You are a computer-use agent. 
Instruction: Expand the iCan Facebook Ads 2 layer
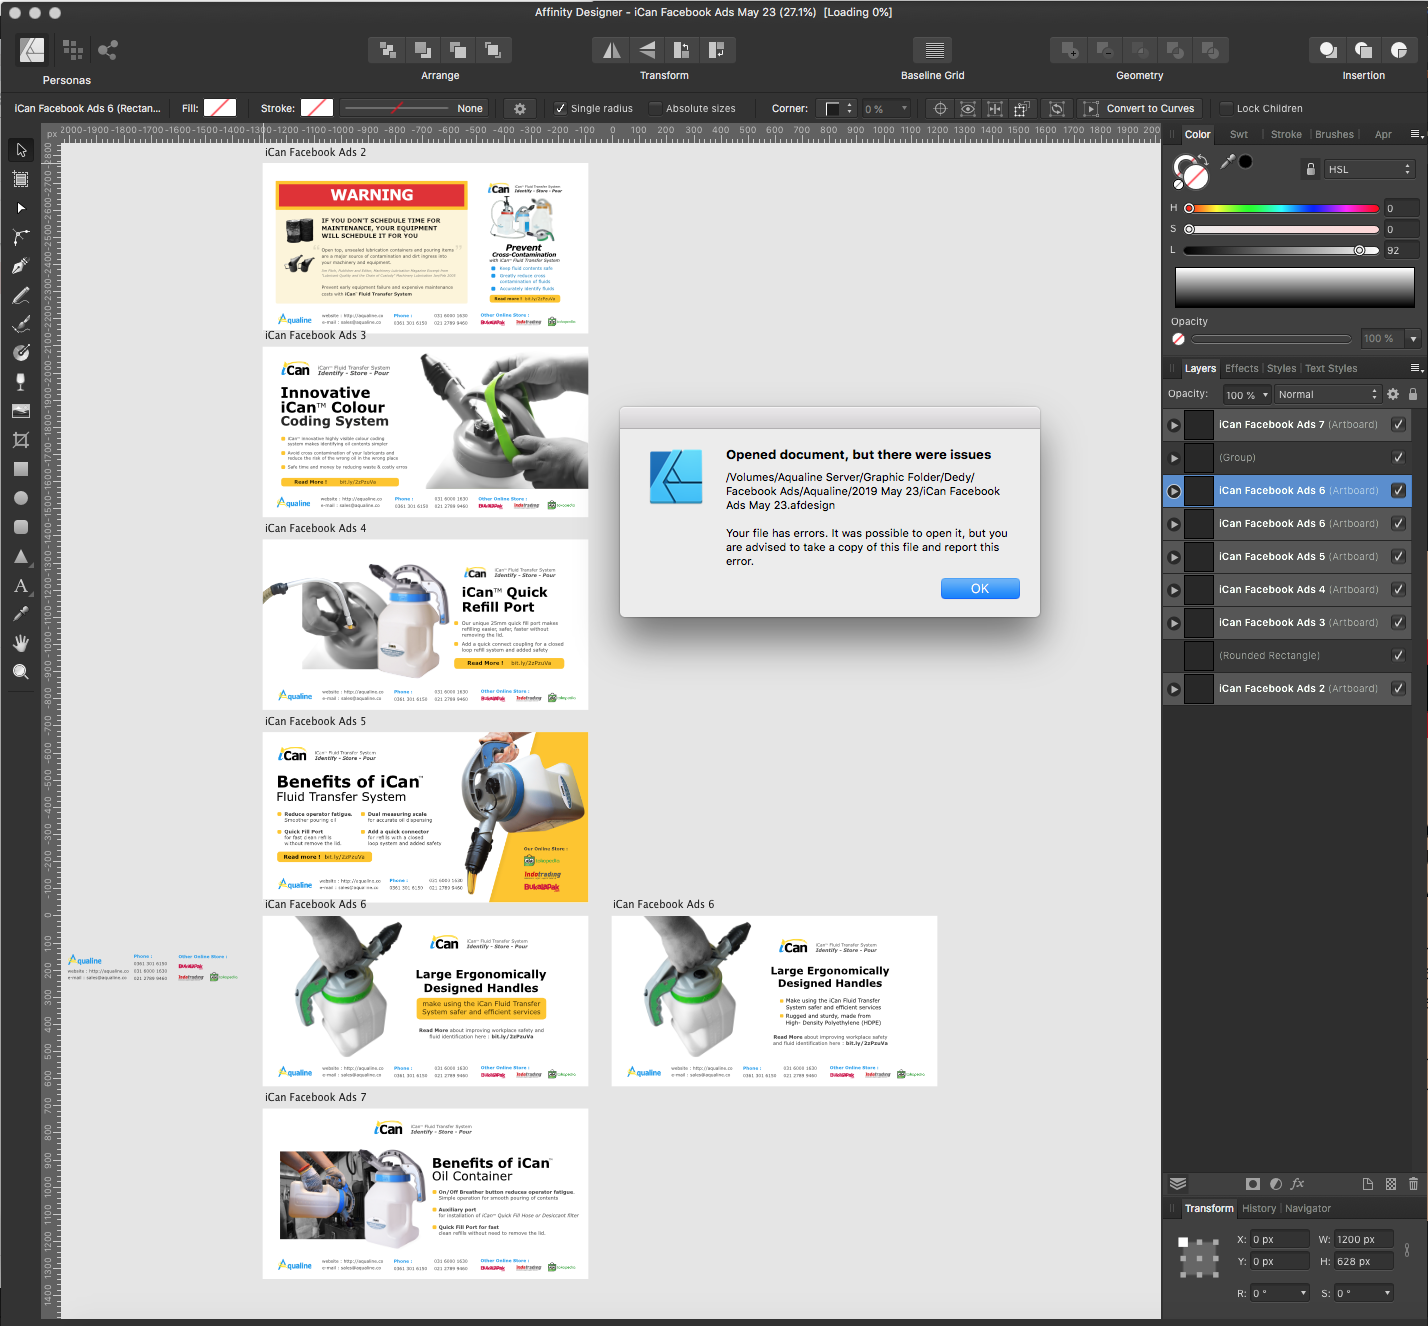pos(1174,689)
